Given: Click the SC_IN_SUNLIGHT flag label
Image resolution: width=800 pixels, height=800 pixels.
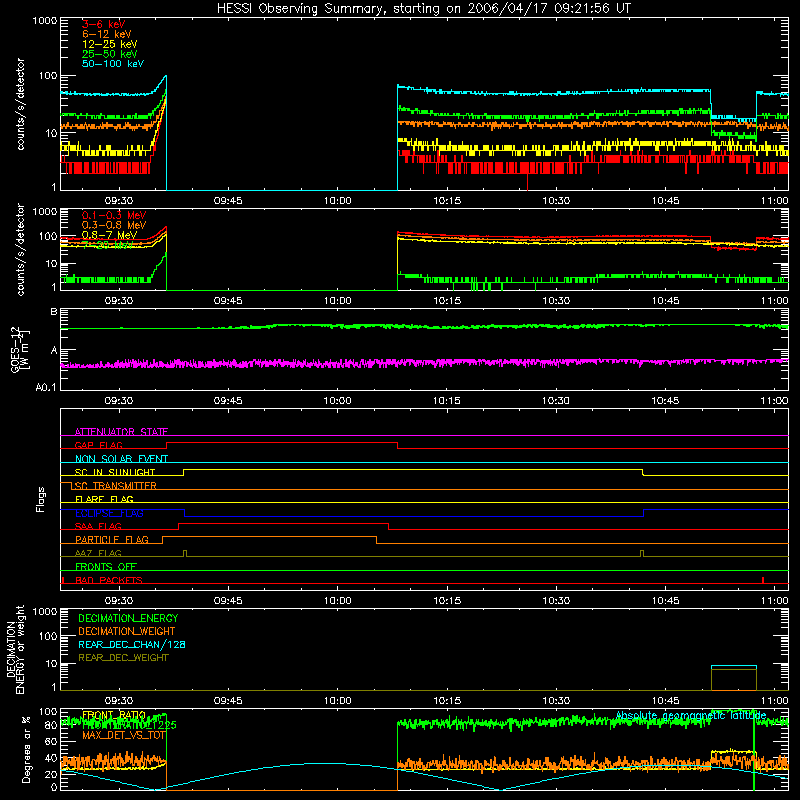Looking at the screenshot, I should click(115, 472).
